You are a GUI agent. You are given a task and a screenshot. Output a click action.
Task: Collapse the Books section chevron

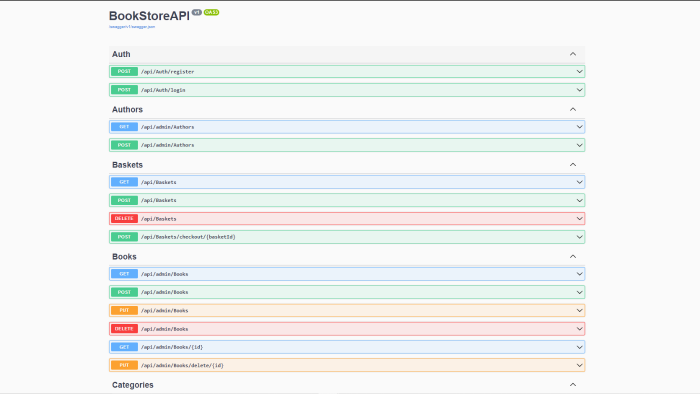coord(573,257)
